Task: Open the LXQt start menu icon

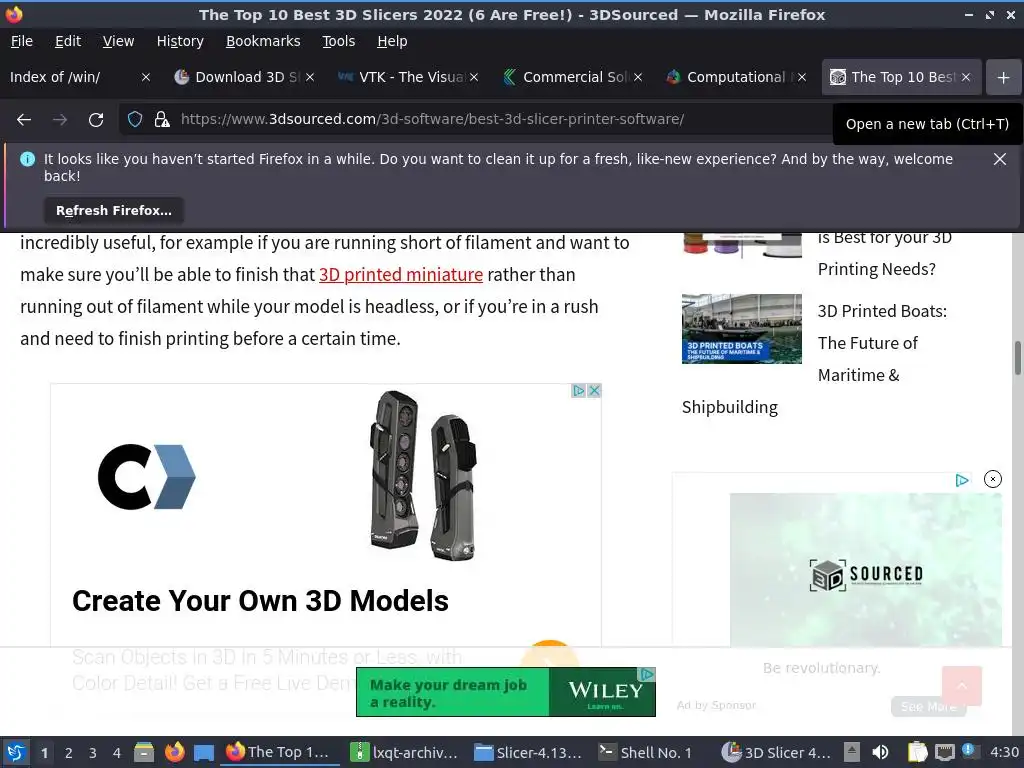Action: coord(16,752)
